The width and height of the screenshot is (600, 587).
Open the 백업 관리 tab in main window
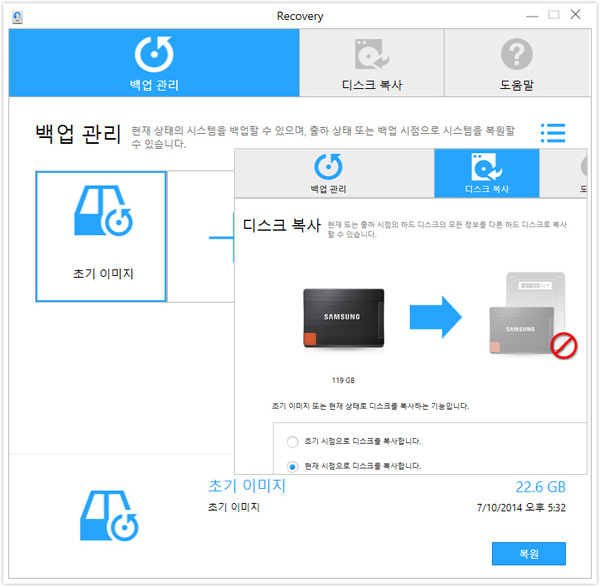click(x=154, y=63)
